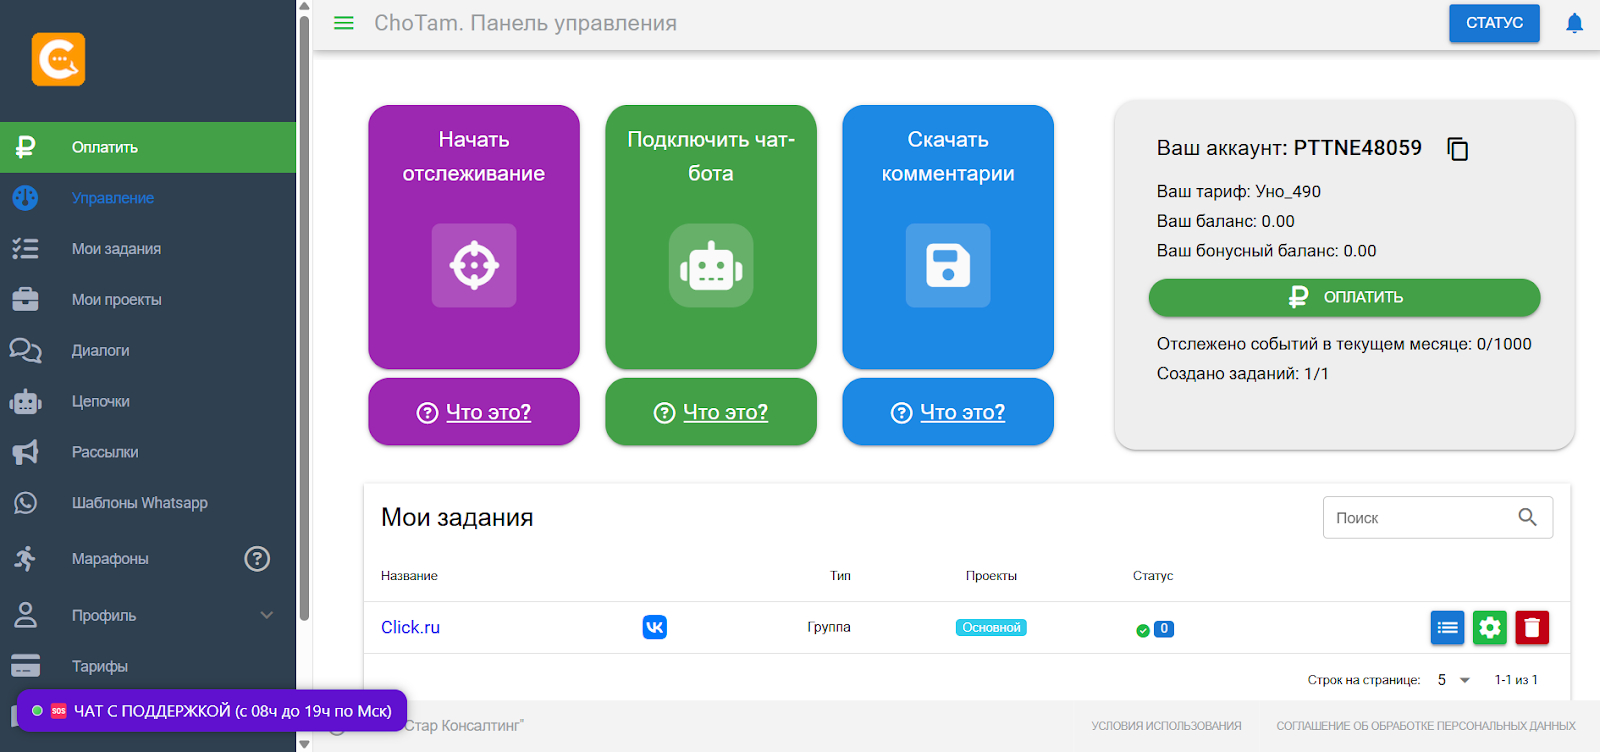The height and width of the screenshot is (752, 1600).
Task: Click the green status check in Click.ru row
Action: [1142, 630]
